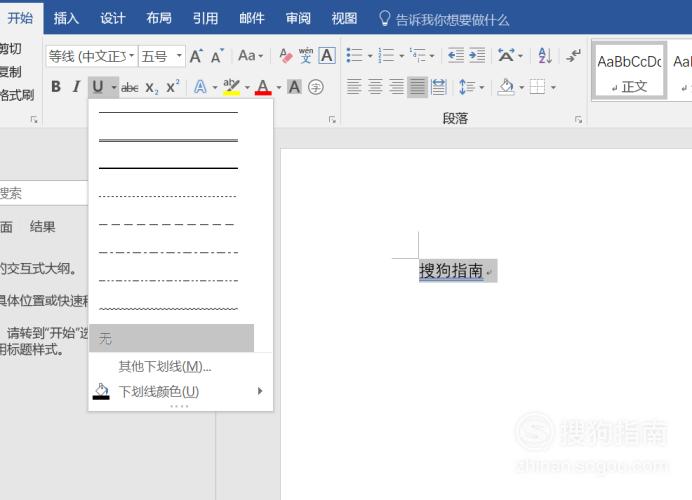Show or hide paragraph marks

point(574,56)
